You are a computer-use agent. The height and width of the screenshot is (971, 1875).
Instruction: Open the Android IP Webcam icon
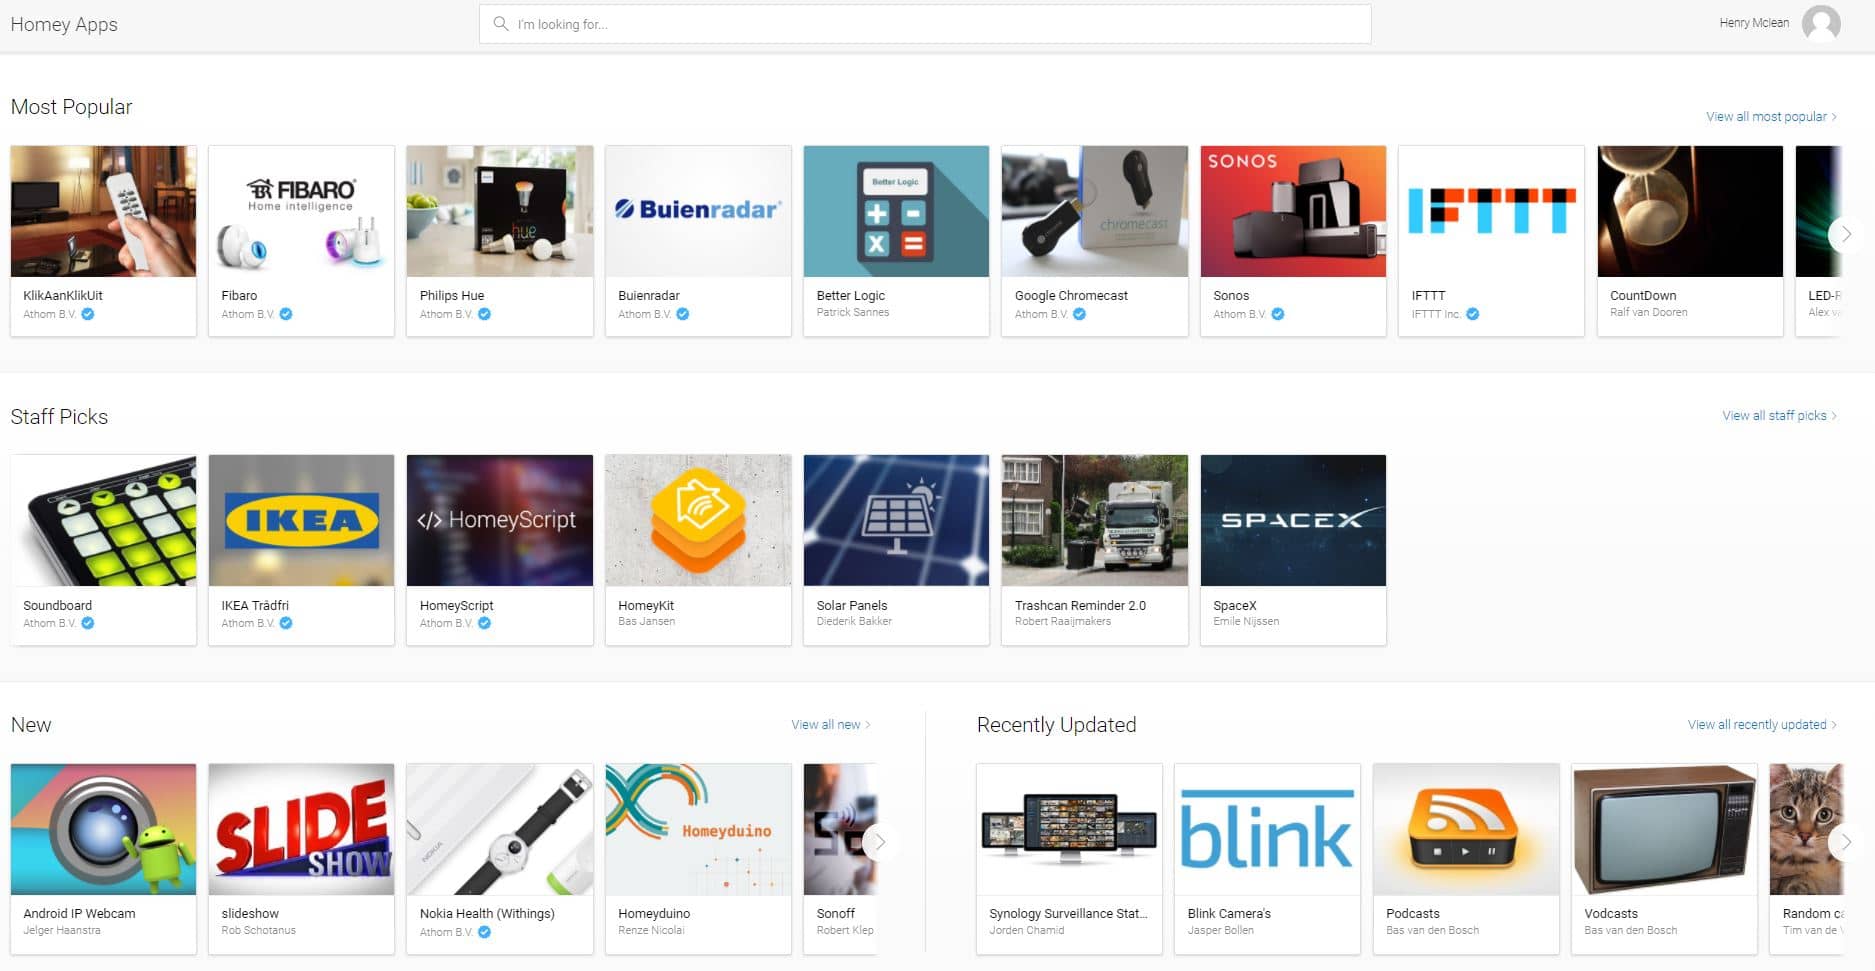pyautogui.click(x=103, y=829)
